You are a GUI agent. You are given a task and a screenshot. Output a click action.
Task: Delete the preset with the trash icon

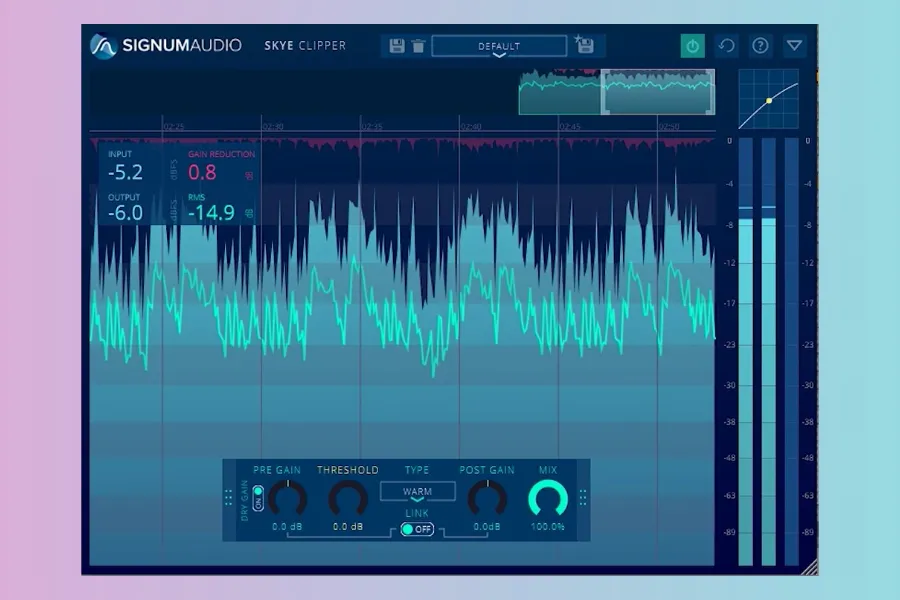418,46
